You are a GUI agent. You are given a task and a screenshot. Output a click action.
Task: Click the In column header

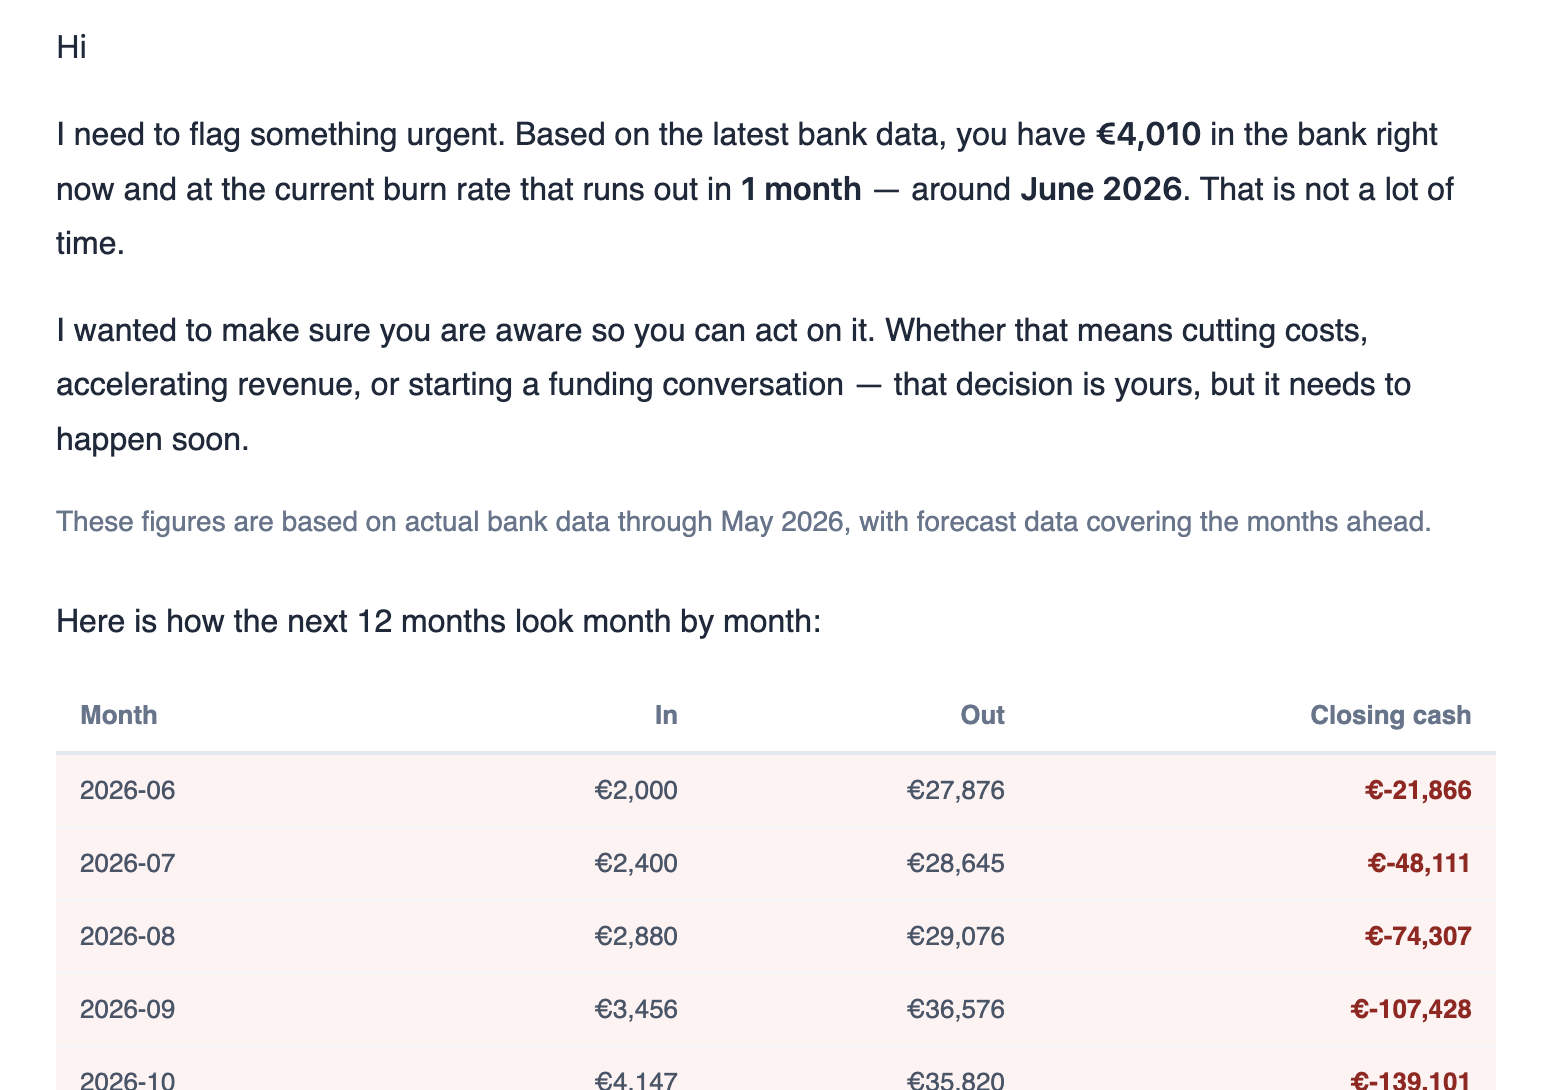click(x=666, y=715)
